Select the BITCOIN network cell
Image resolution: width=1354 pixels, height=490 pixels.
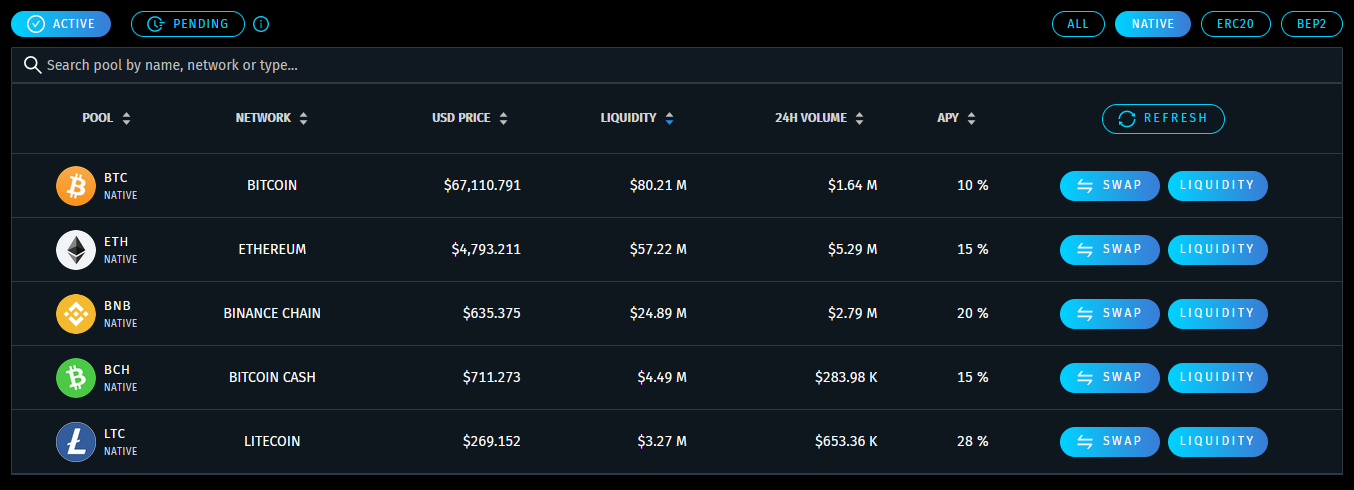pos(272,186)
